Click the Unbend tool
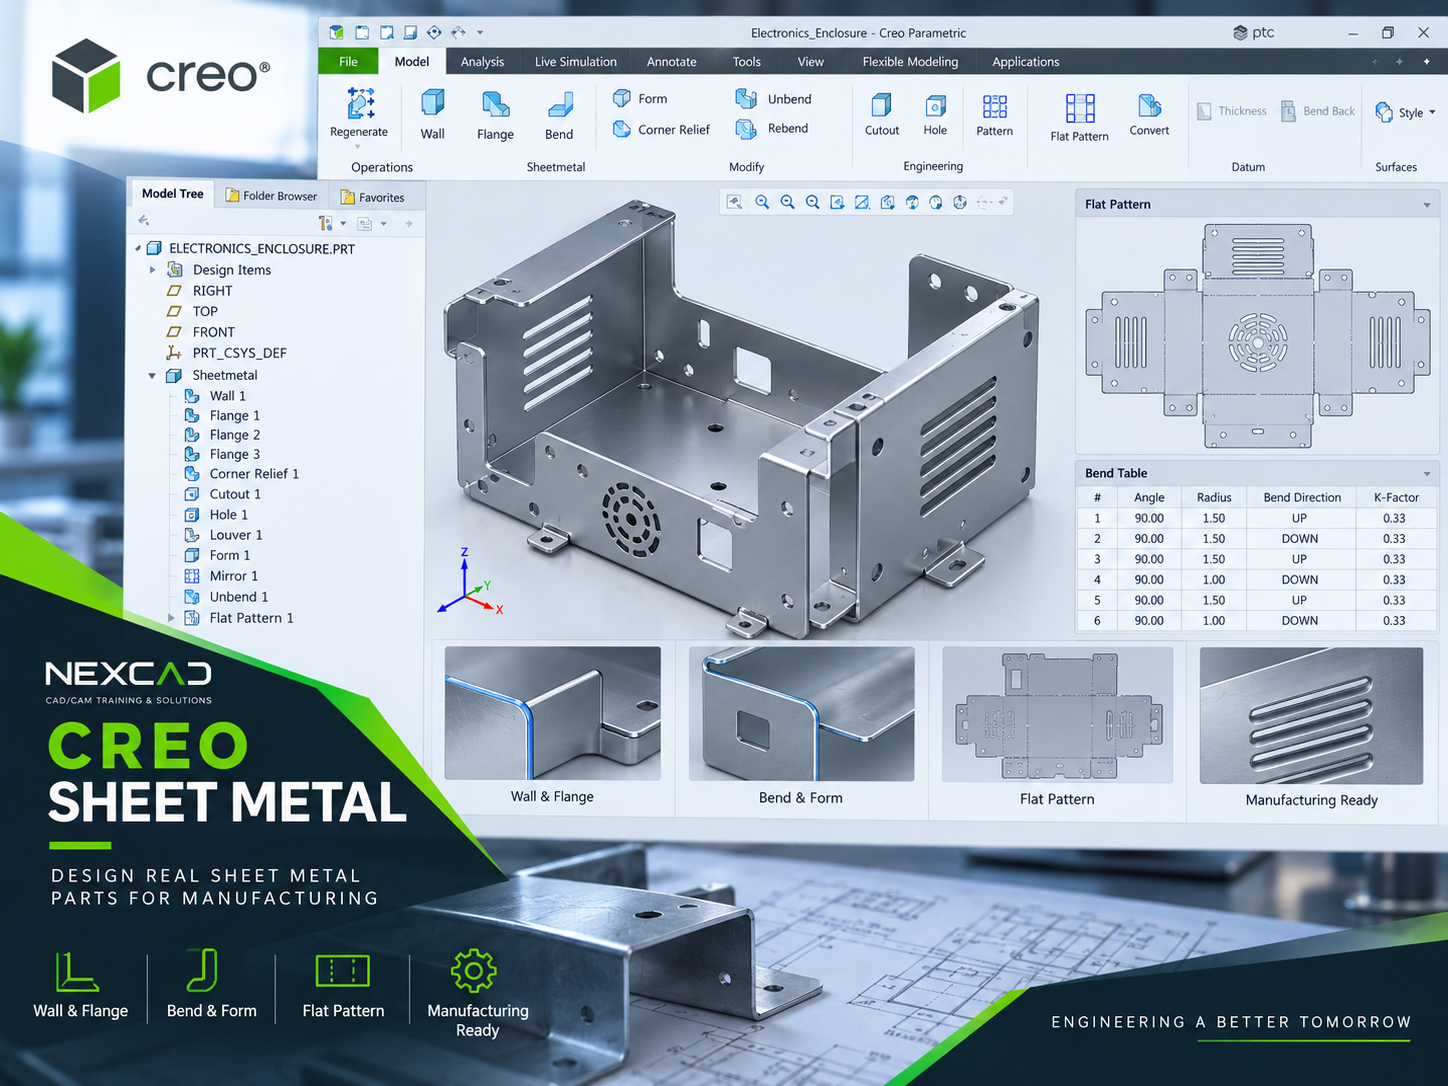The image size is (1448, 1086). point(774,99)
